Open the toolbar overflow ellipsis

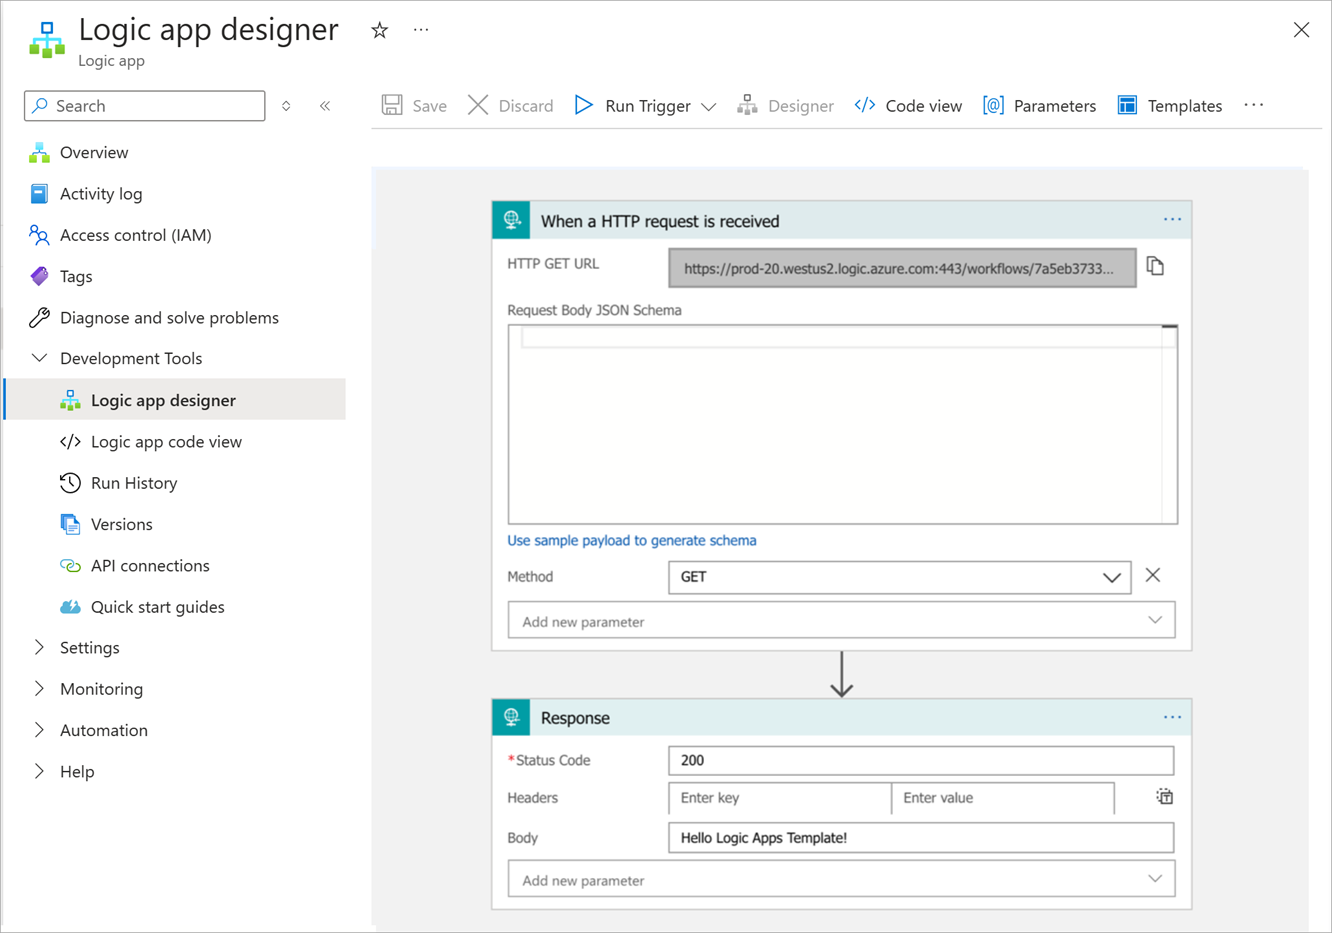[x=1254, y=105]
